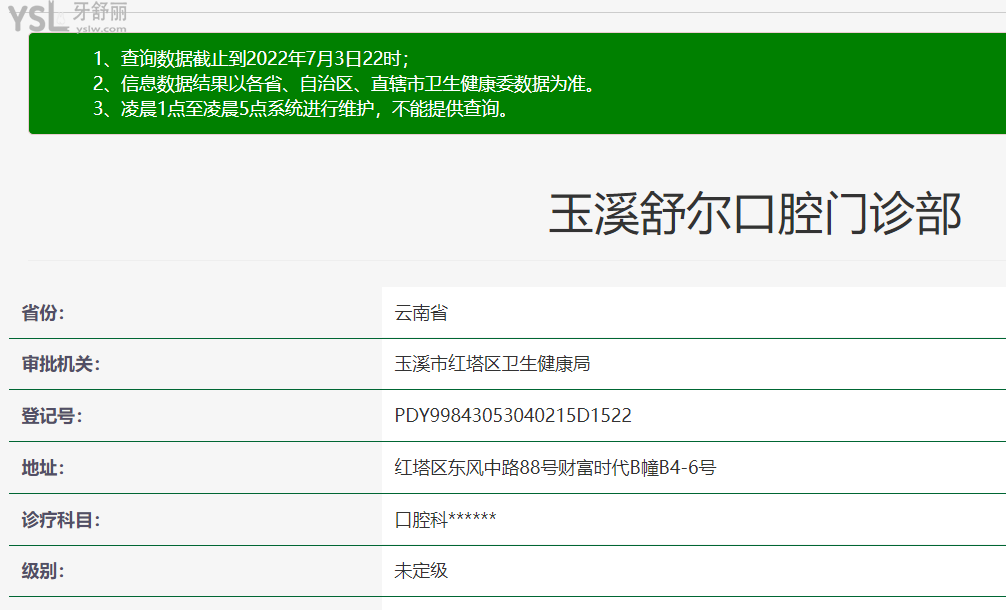This screenshot has width=1006, height=610.
Task: Click the label 级别:
Action: [x=43, y=571]
